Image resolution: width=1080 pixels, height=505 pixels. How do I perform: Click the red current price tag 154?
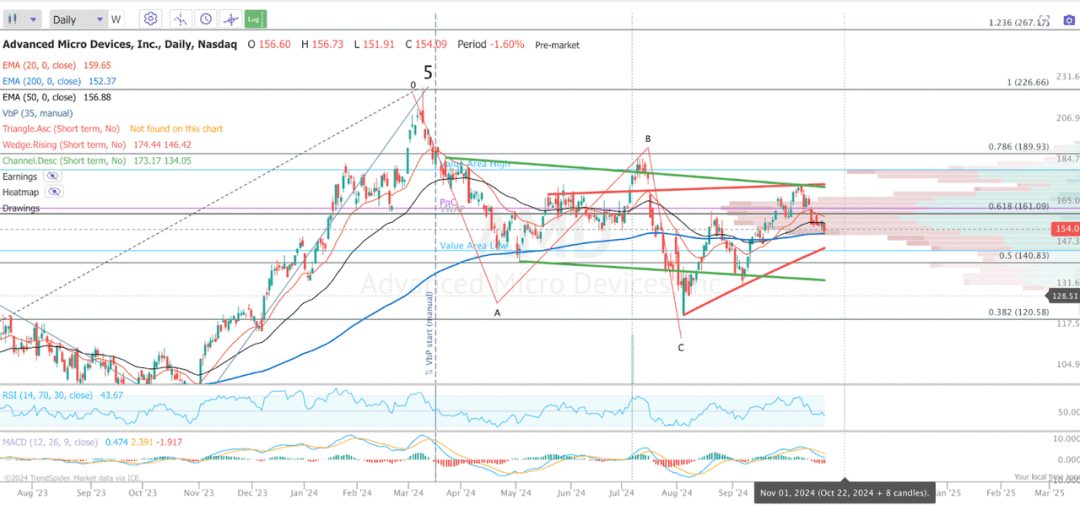coord(1065,229)
